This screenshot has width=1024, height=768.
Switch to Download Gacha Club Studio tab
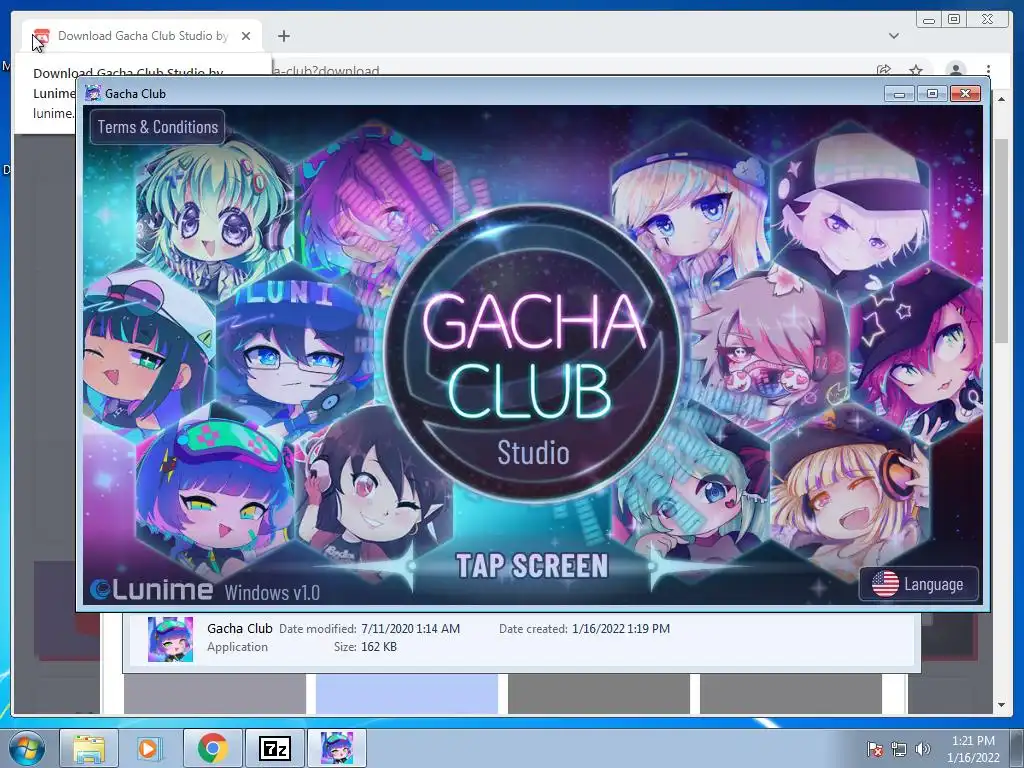[x=142, y=36]
